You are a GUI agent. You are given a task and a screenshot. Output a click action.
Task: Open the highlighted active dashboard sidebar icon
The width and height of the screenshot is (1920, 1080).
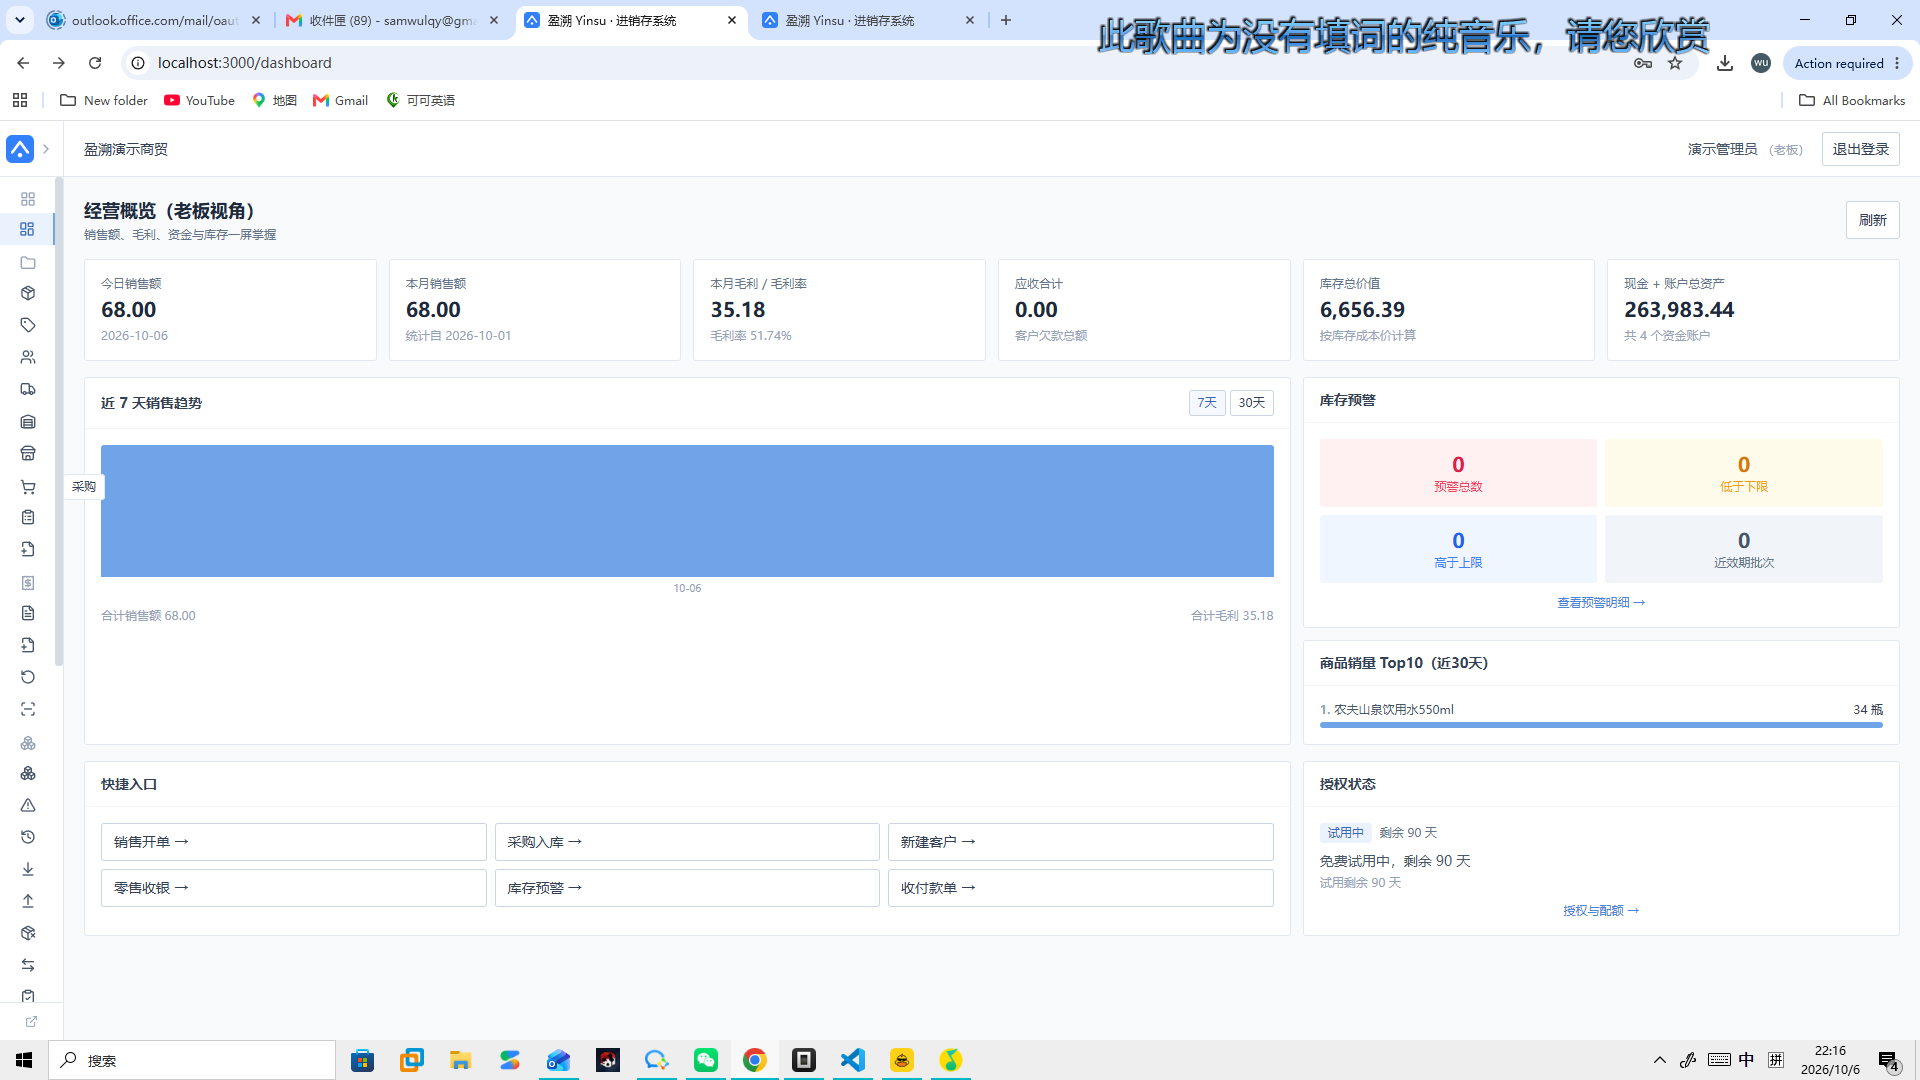pos(28,229)
